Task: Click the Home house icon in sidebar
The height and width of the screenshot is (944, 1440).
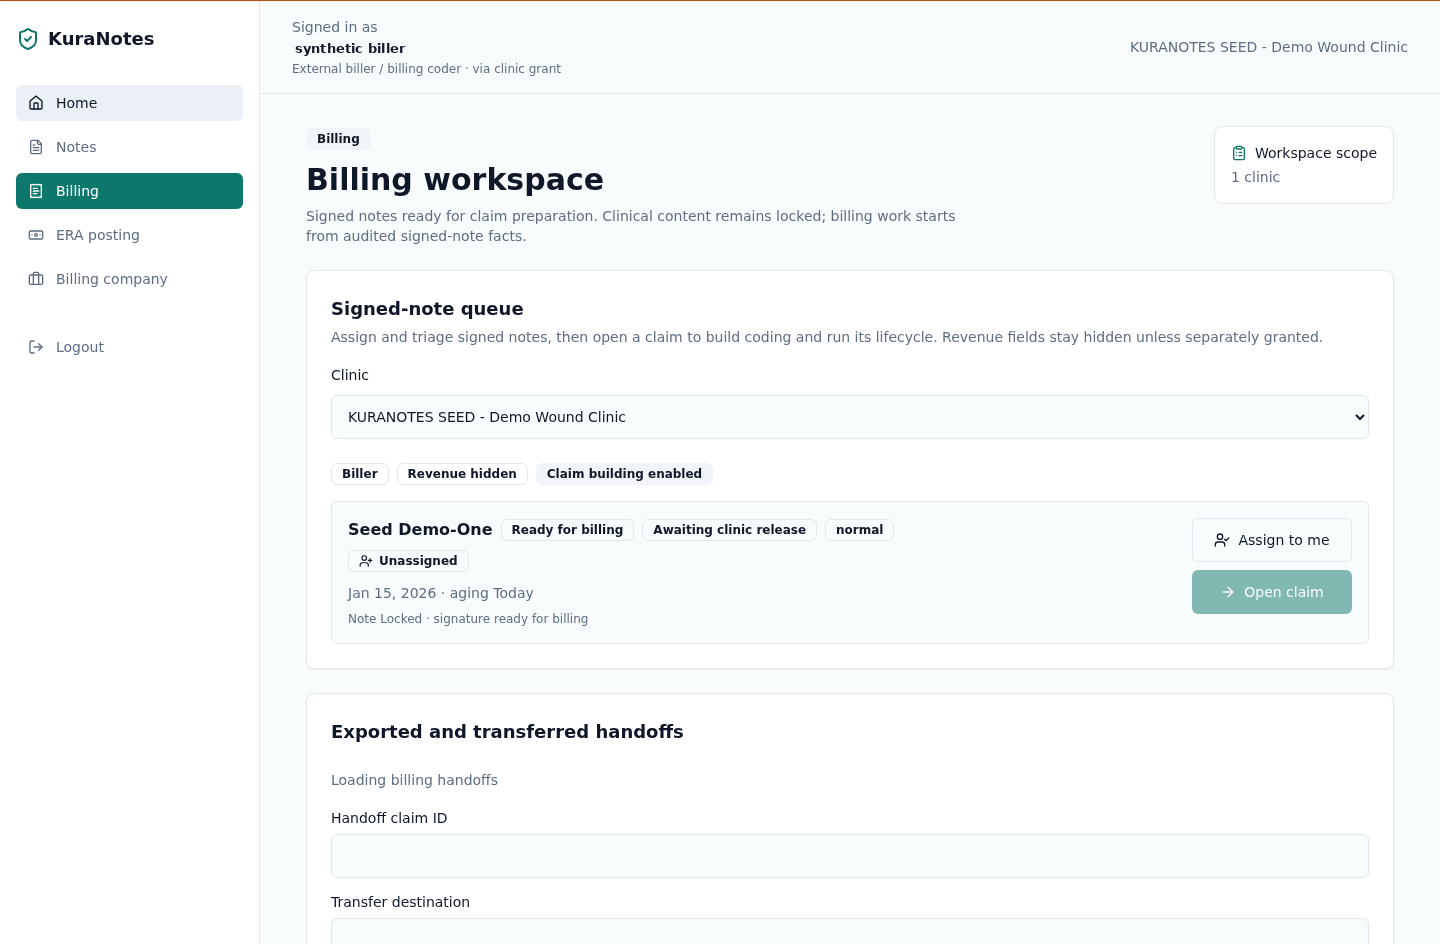Action: point(36,103)
